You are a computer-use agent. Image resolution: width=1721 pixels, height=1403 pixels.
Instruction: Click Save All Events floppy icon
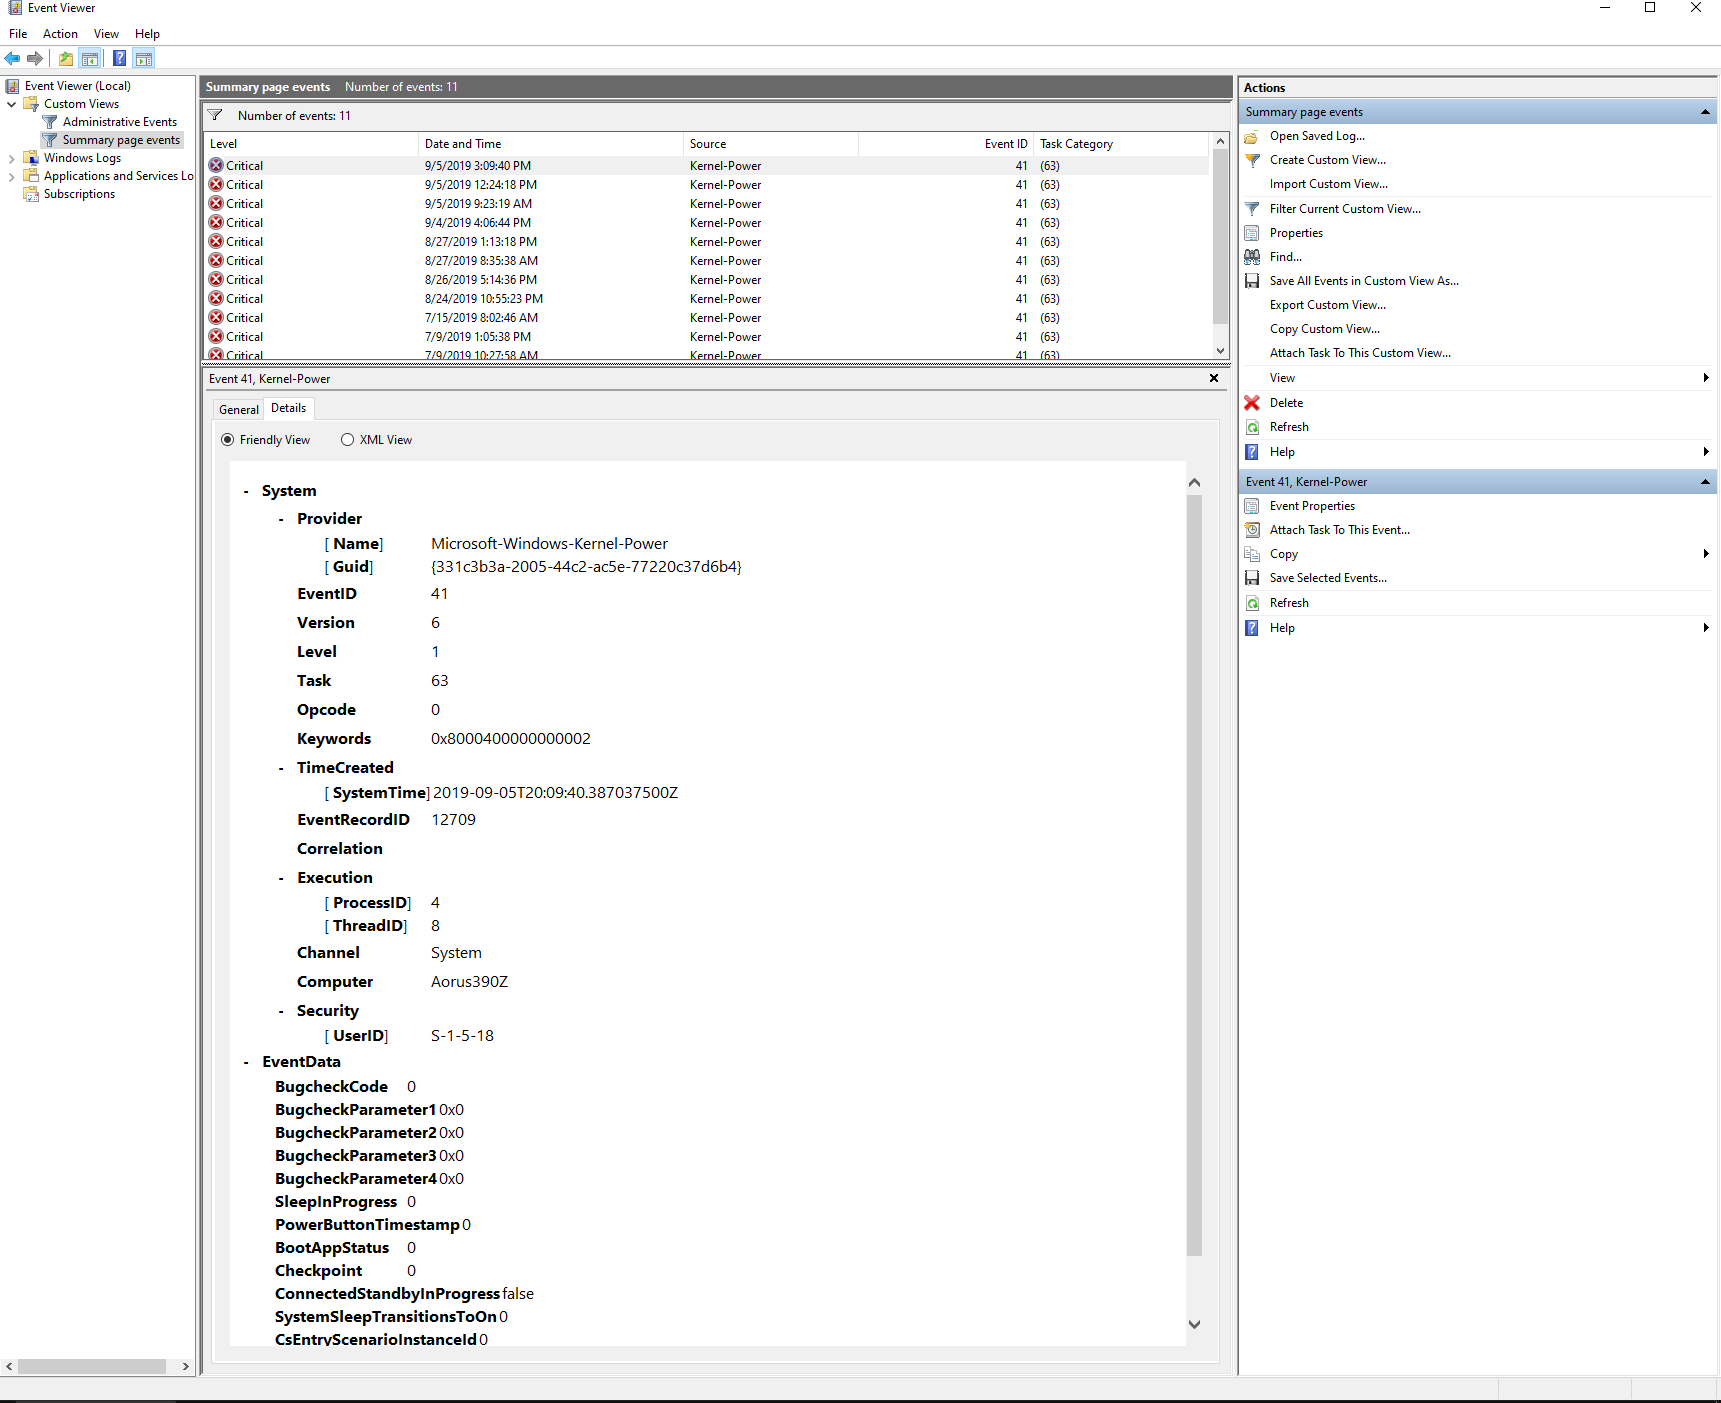pos(1252,281)
